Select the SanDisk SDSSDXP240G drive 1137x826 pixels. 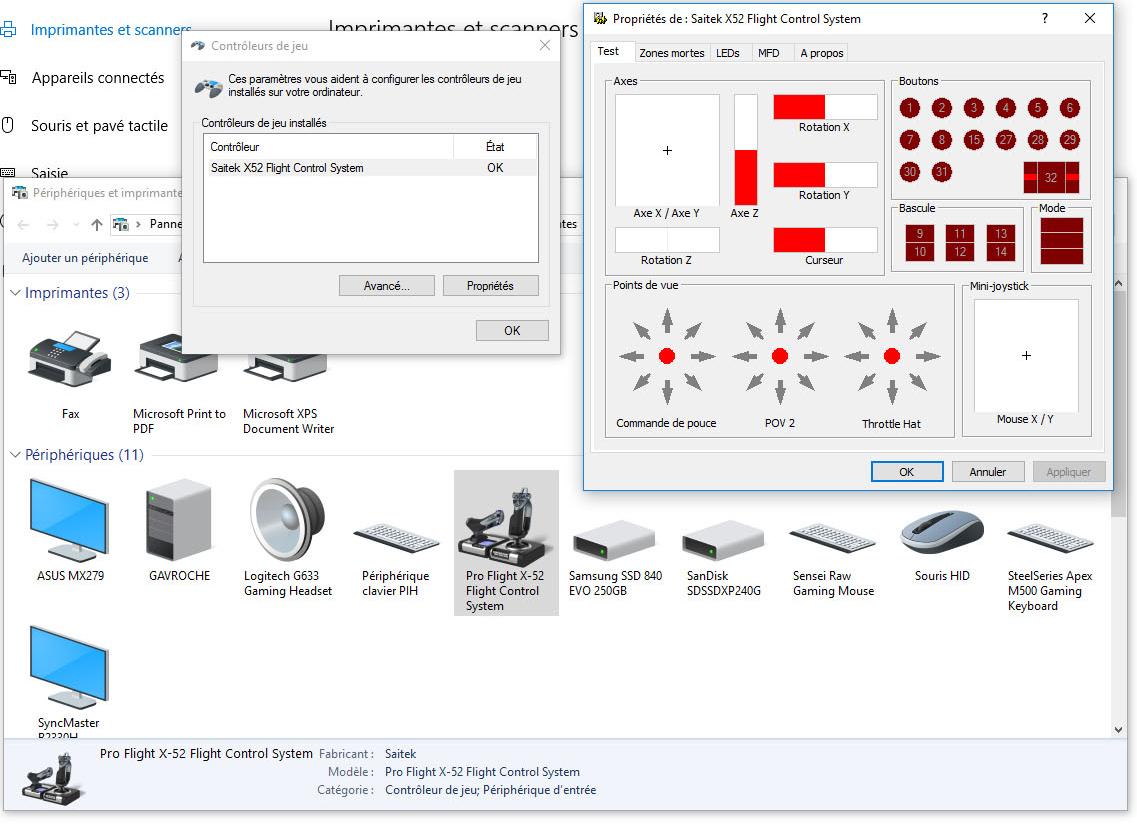(724, 558)
